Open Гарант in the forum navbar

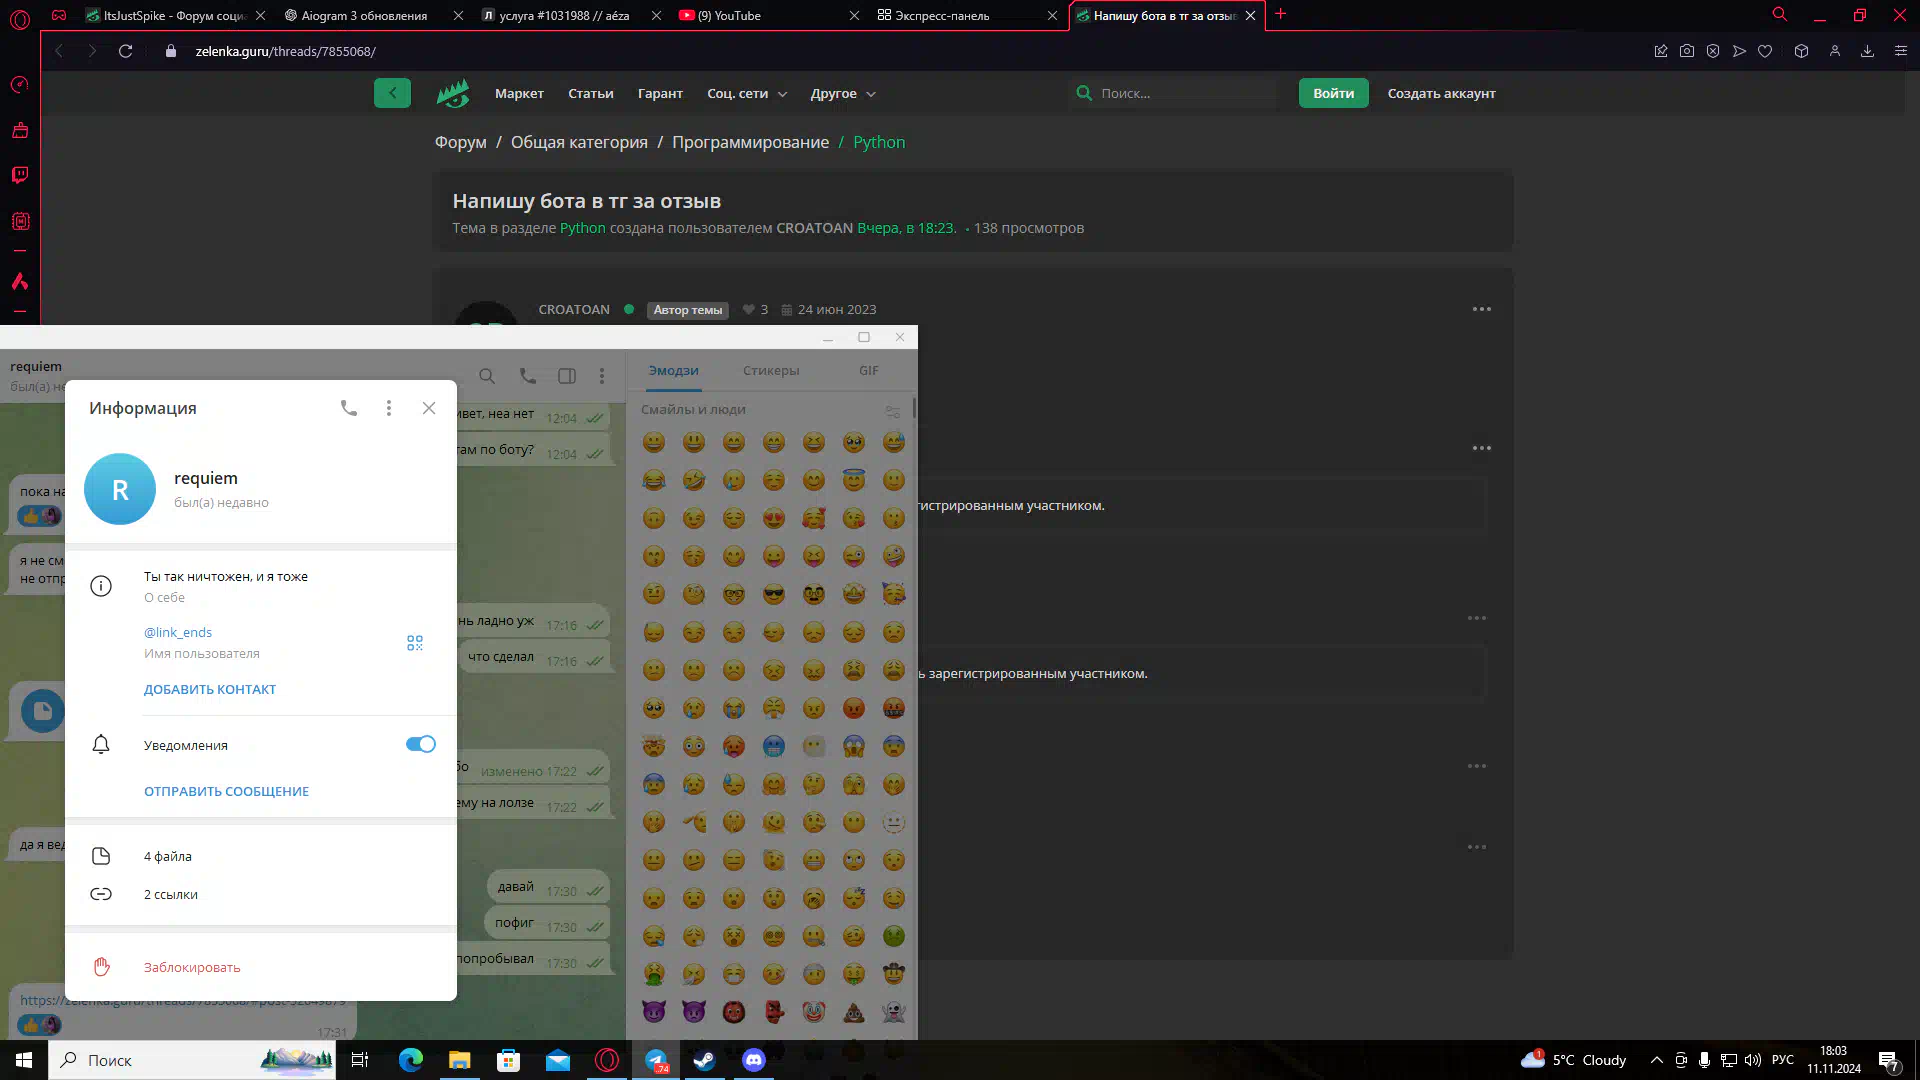[660, 93]
